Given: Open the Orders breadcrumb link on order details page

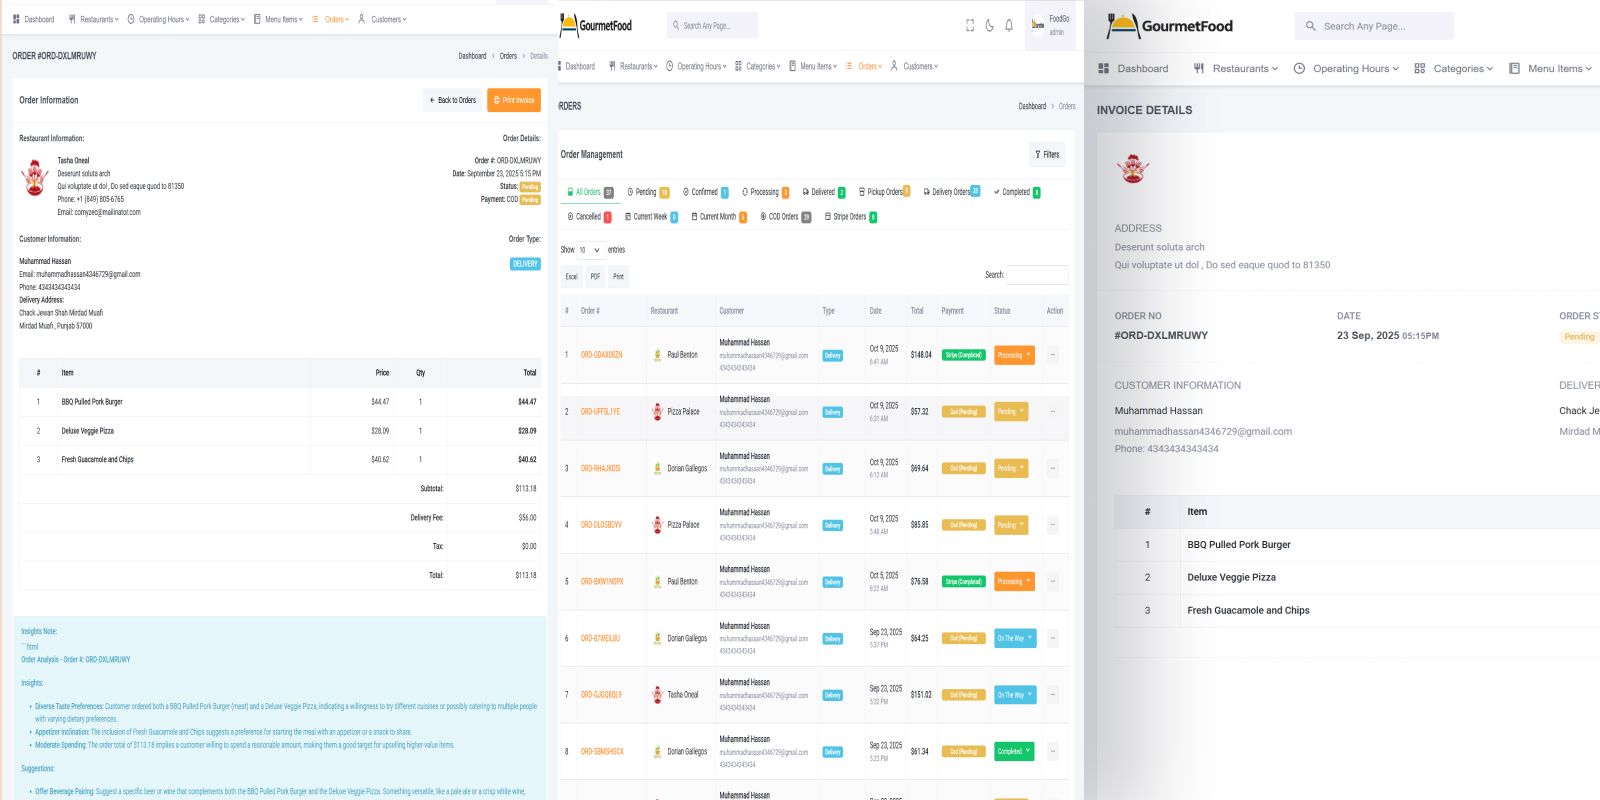Looking at the screenshot, I should tap(508, 56).
